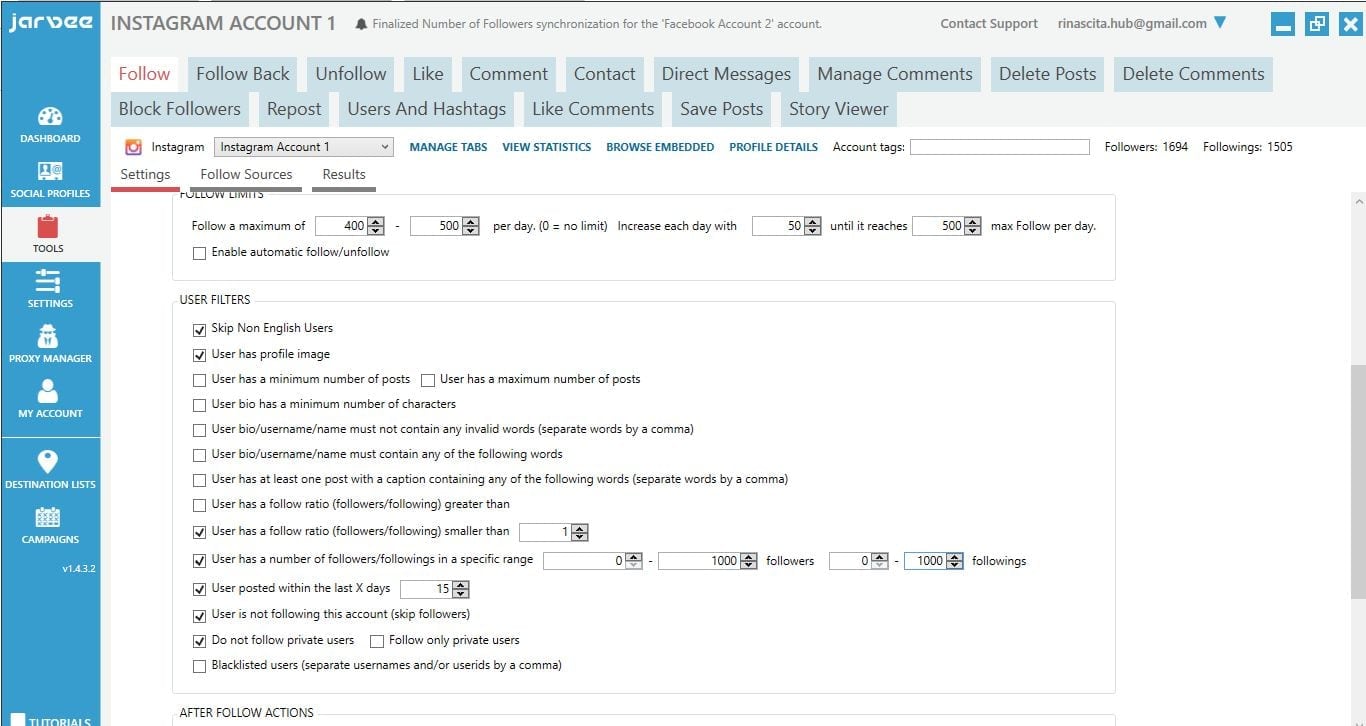Click minimum followers range field
Screen dimensions: 1366x726
tap(593, 561)
